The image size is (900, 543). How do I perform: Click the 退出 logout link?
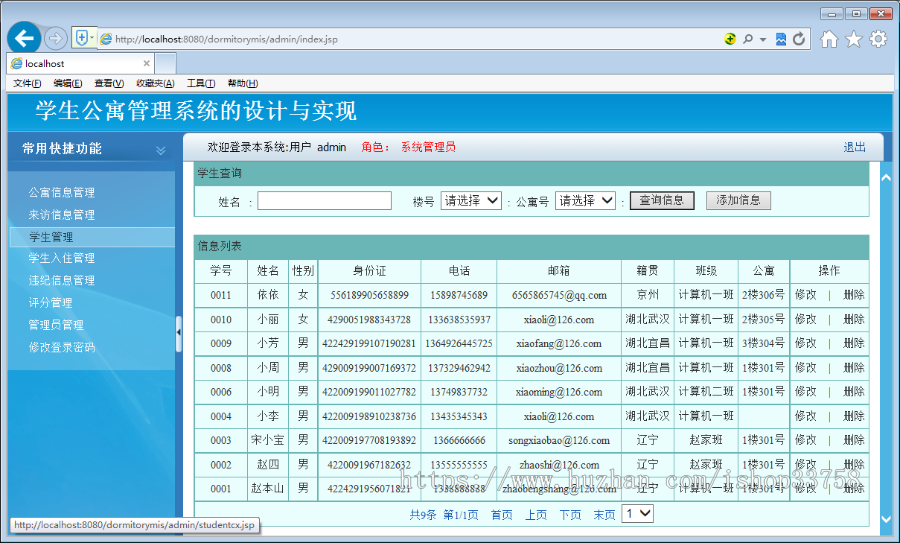point(854,147)
